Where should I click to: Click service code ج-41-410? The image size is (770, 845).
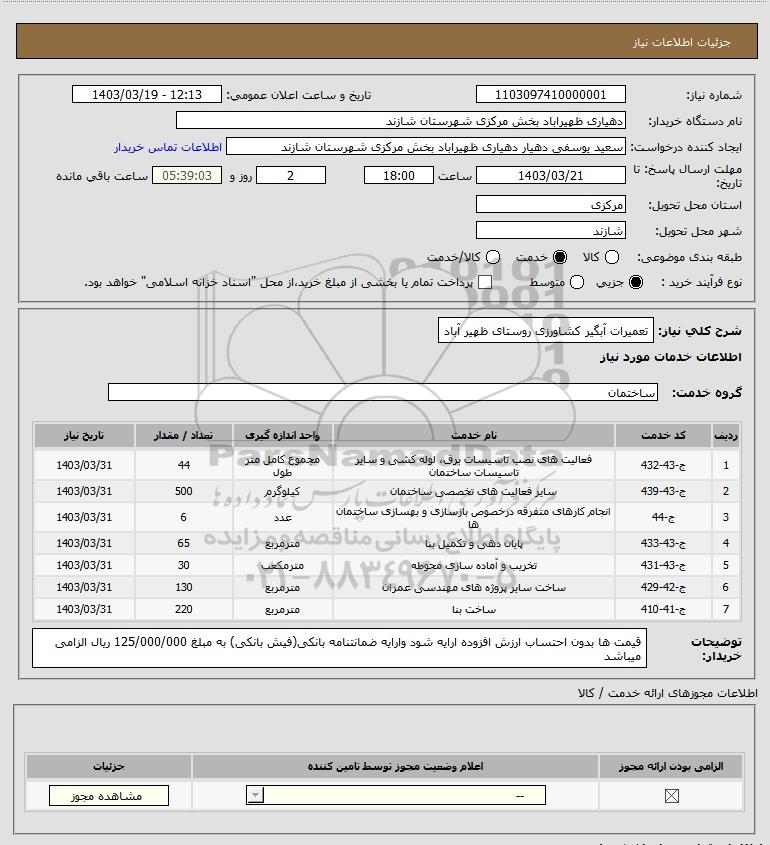(663, 609)
